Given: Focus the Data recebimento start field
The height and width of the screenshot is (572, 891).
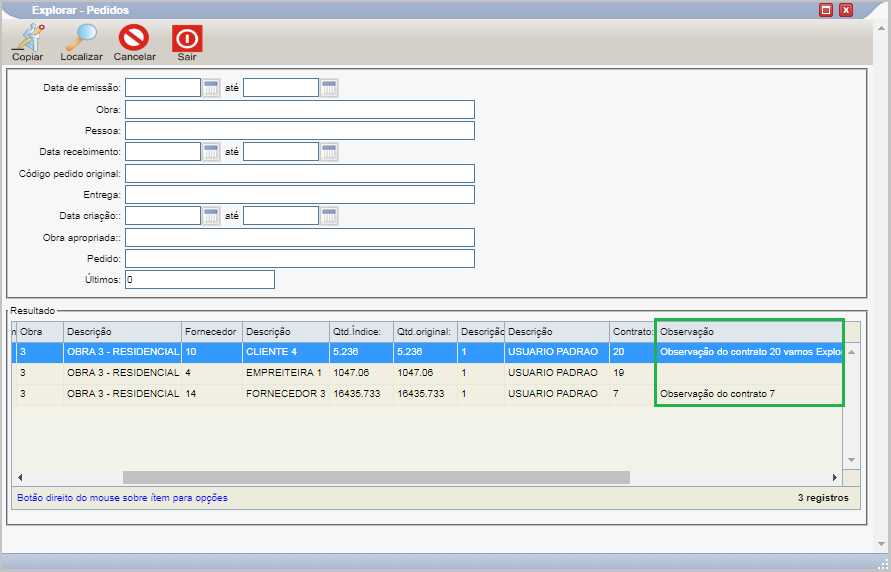Looking at the screenshot, I should (163, 152).
